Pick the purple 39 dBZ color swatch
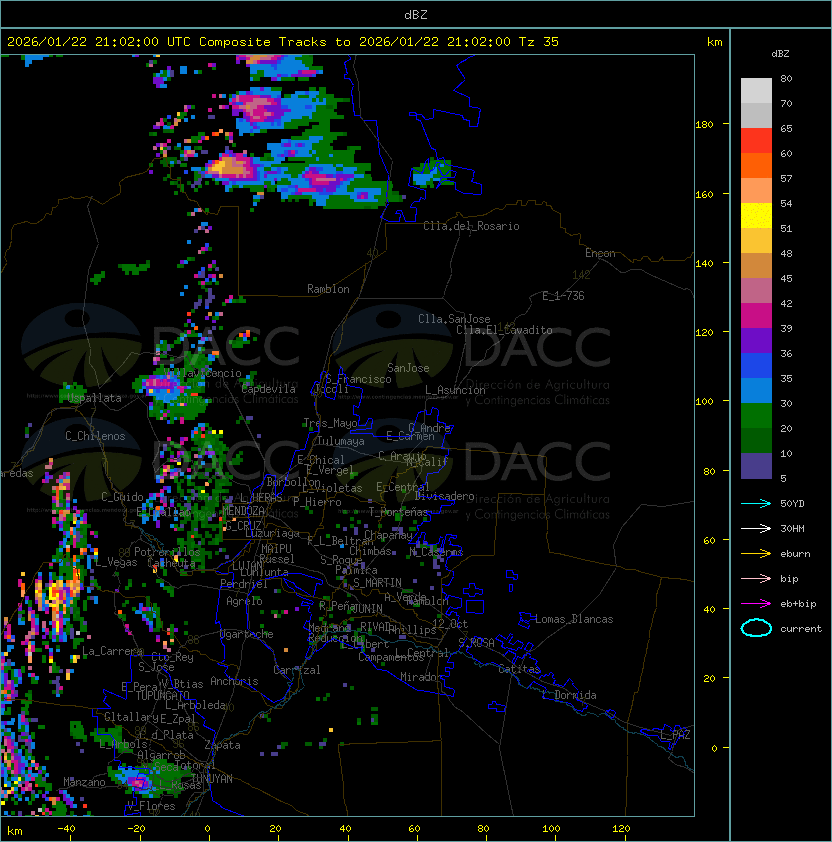The image size is (832, 842). click(756, 340)
